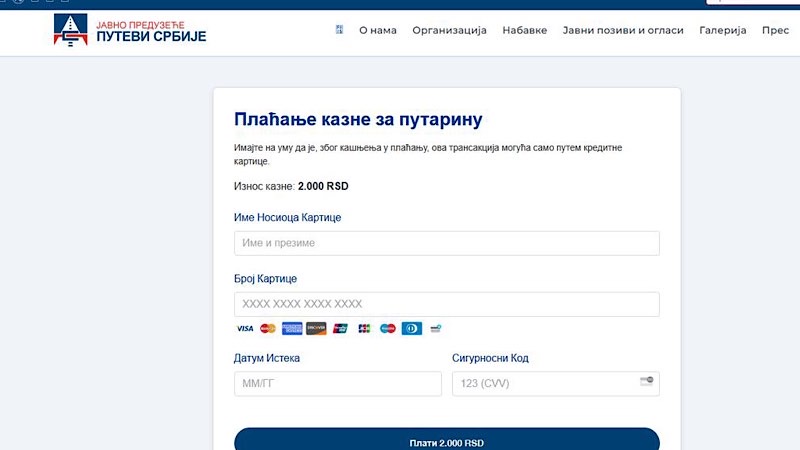Image resolution: width=800 pixels, height=450 pixels.
Task: Click the Плати 2.000 RSD button
Action: [x=447, y=440]
